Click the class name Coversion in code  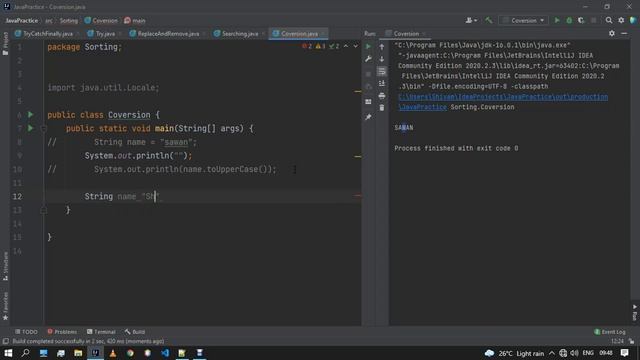129,115
